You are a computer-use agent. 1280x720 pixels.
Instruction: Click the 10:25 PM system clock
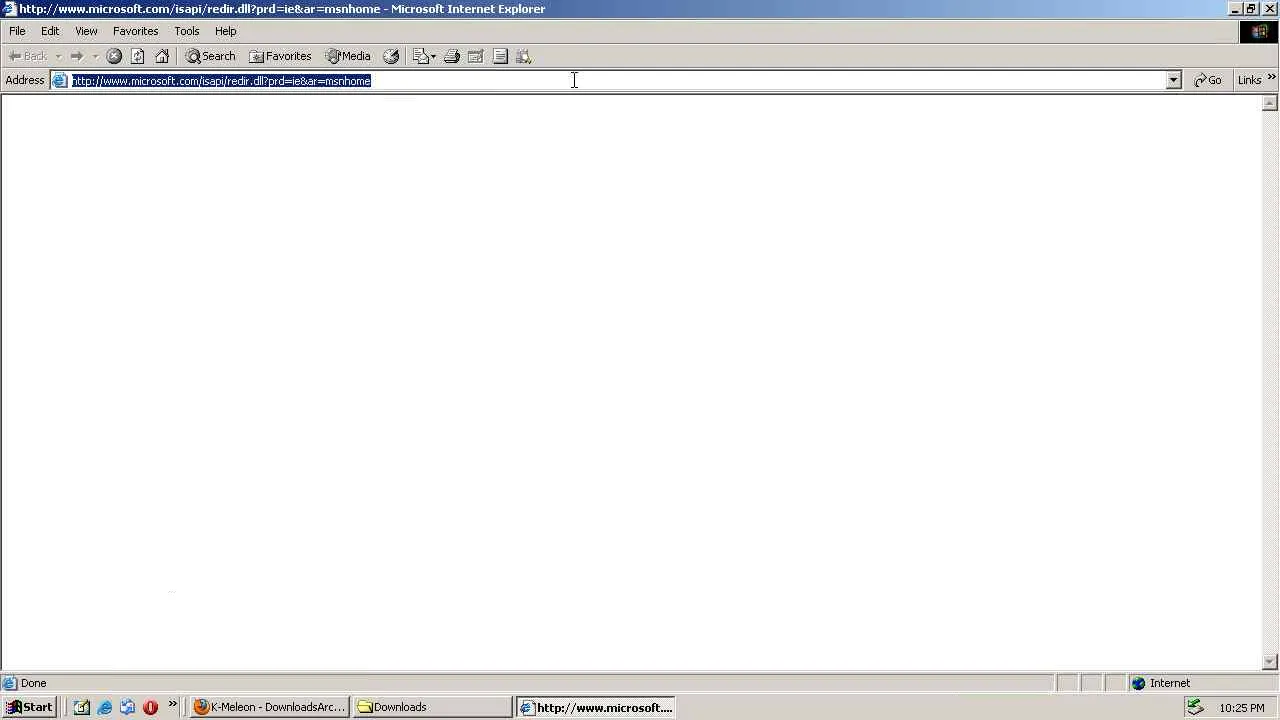1242,708
